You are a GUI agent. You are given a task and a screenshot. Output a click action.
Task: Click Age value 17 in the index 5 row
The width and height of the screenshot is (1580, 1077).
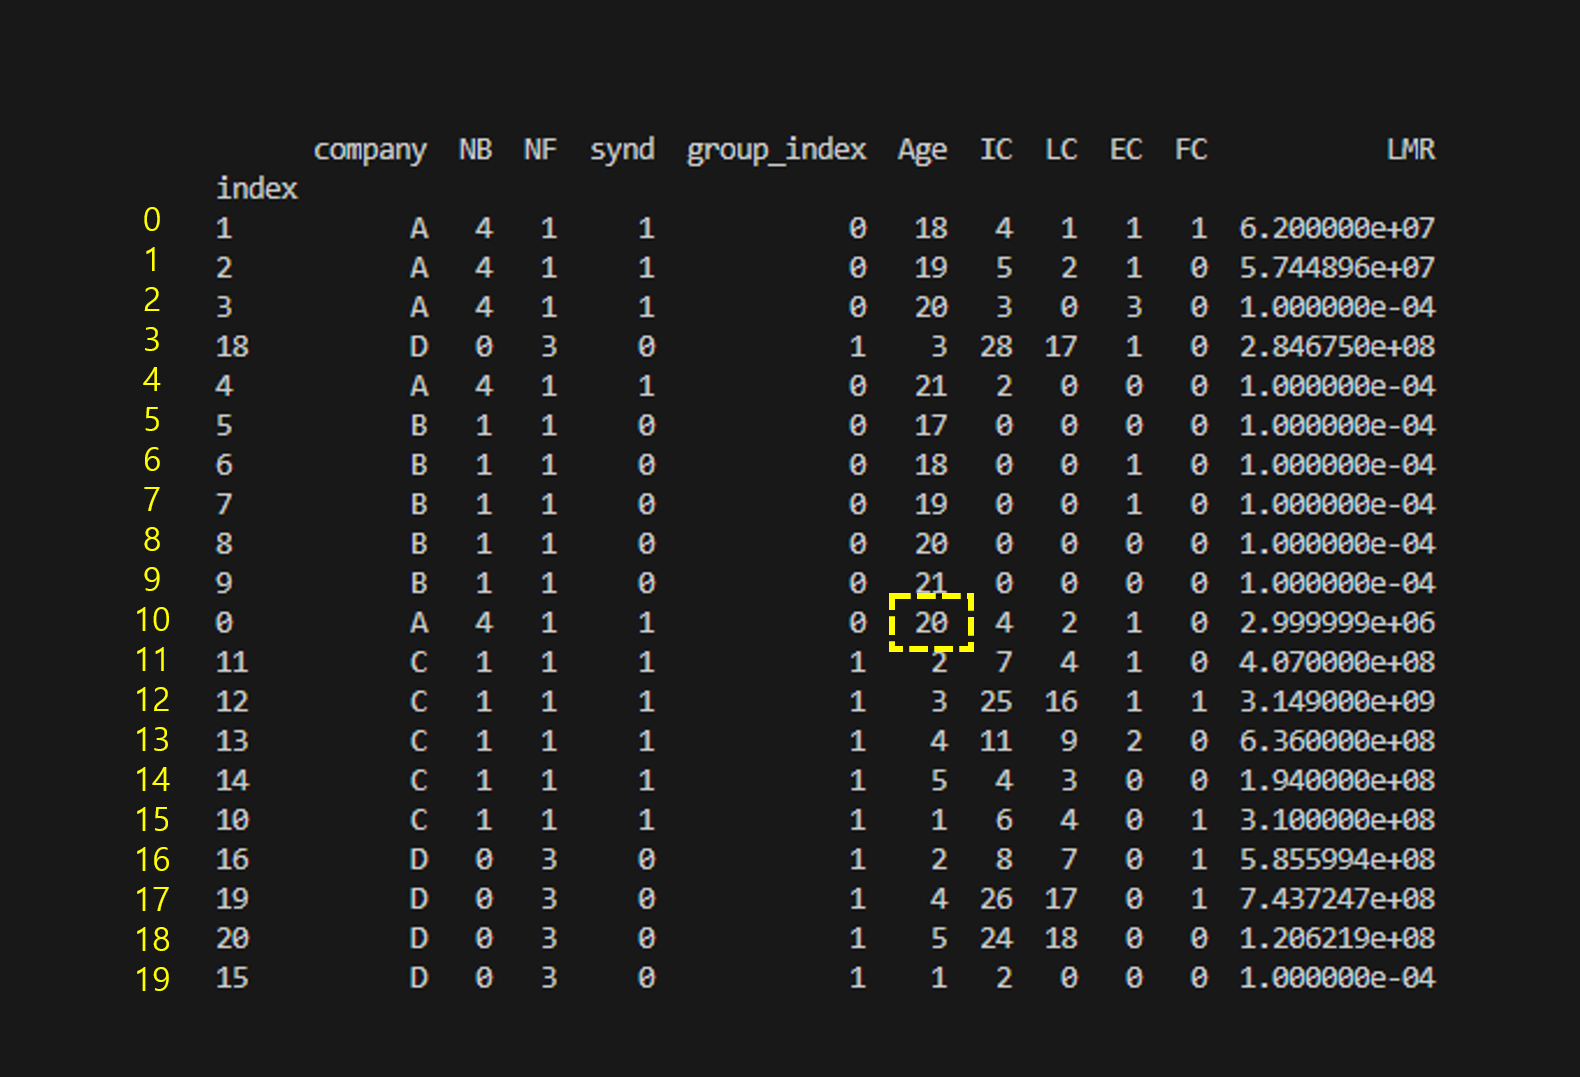coord(931,425)
